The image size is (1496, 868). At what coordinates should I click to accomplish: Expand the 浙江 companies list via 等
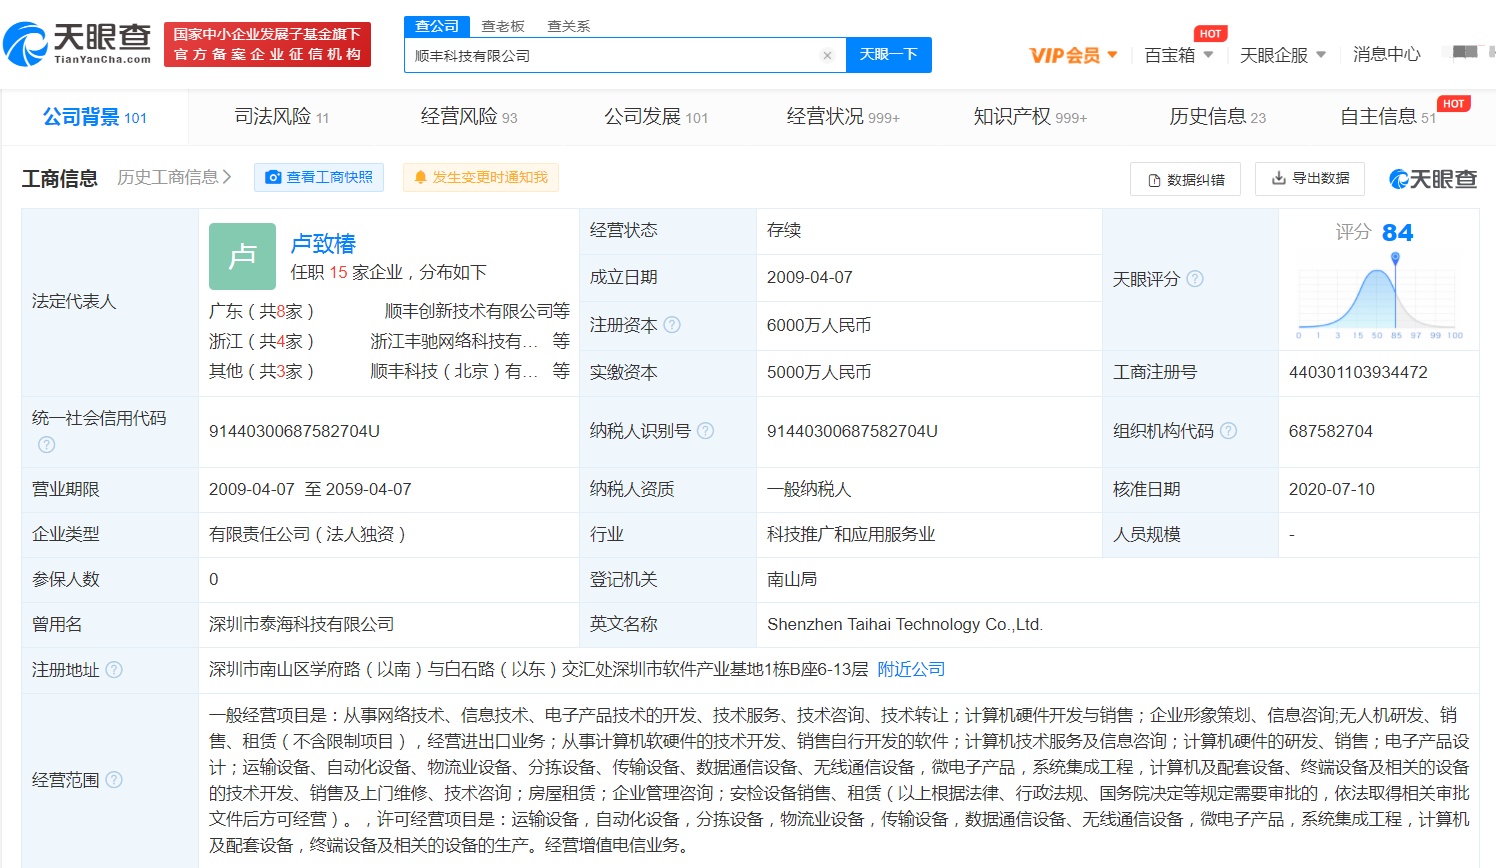tap(561, 341)
